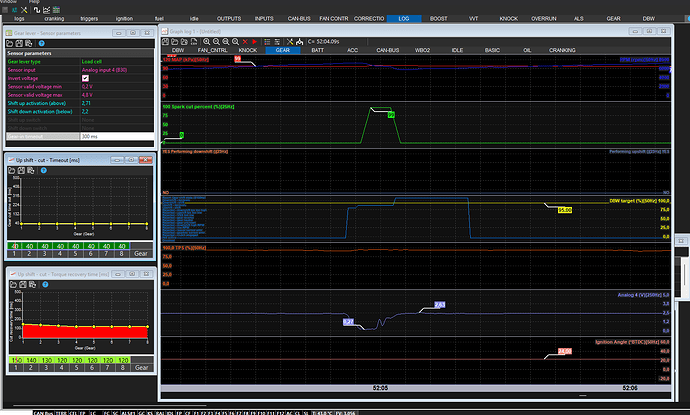
Task: Open the ignition menu
Action: click(x=123, y=17)
